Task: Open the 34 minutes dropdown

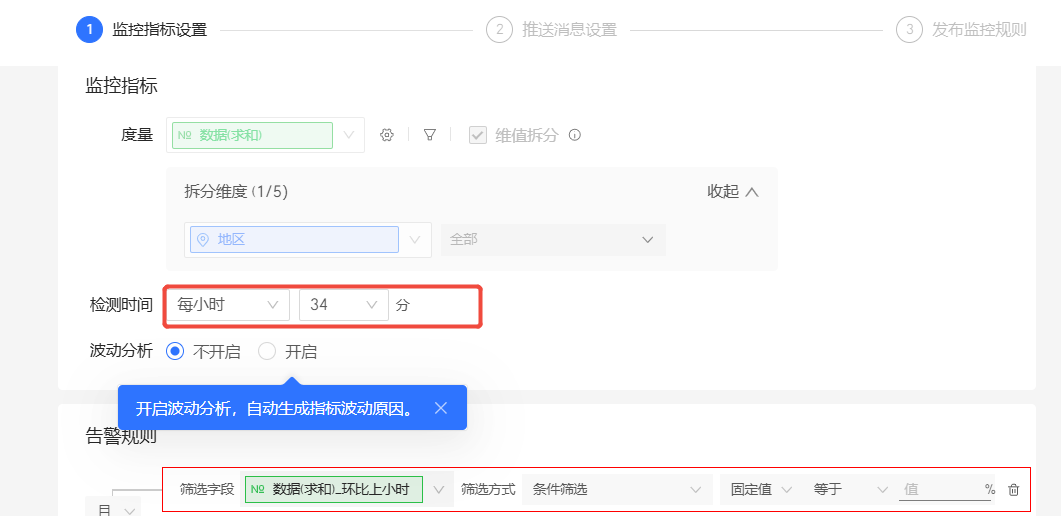Action: coord(344,305)
